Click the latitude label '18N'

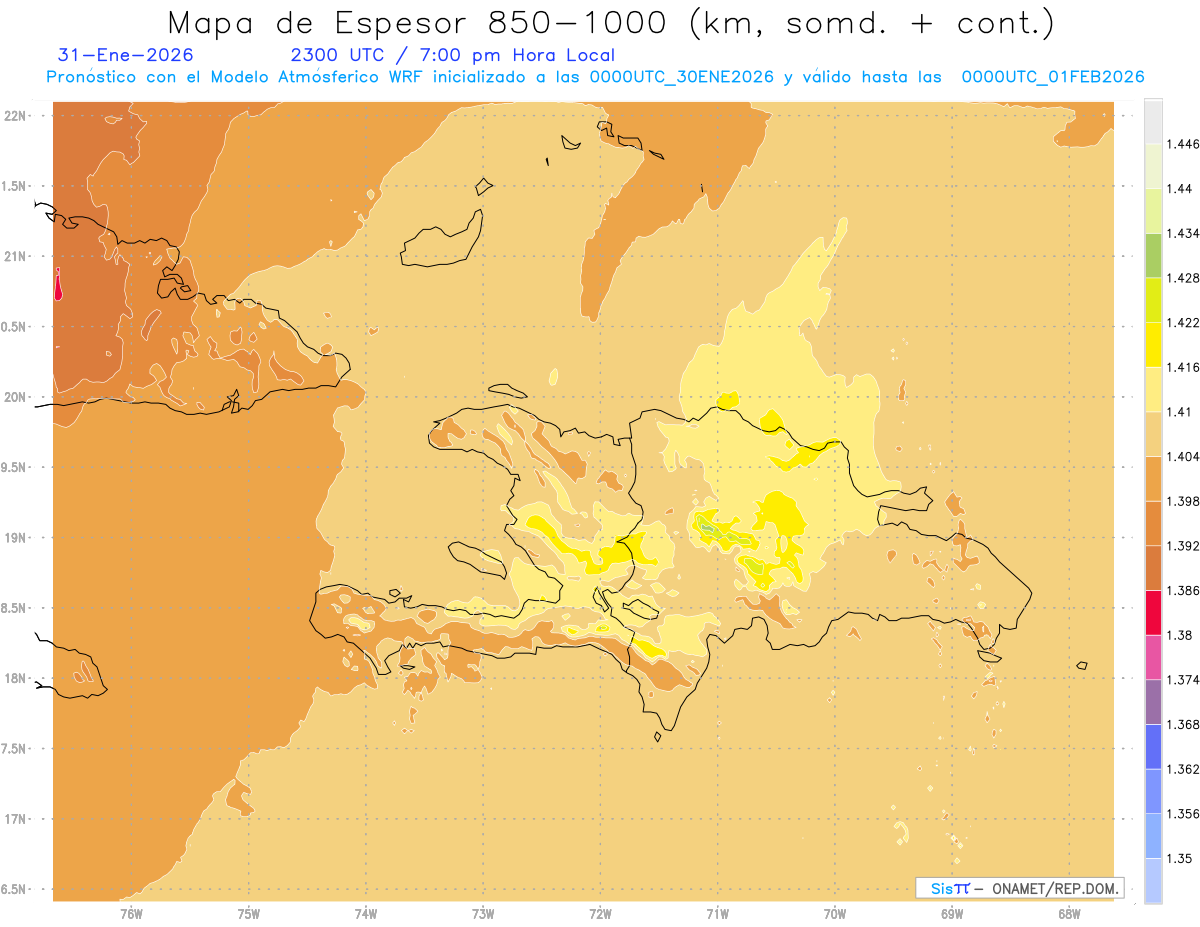coord(17,679)
